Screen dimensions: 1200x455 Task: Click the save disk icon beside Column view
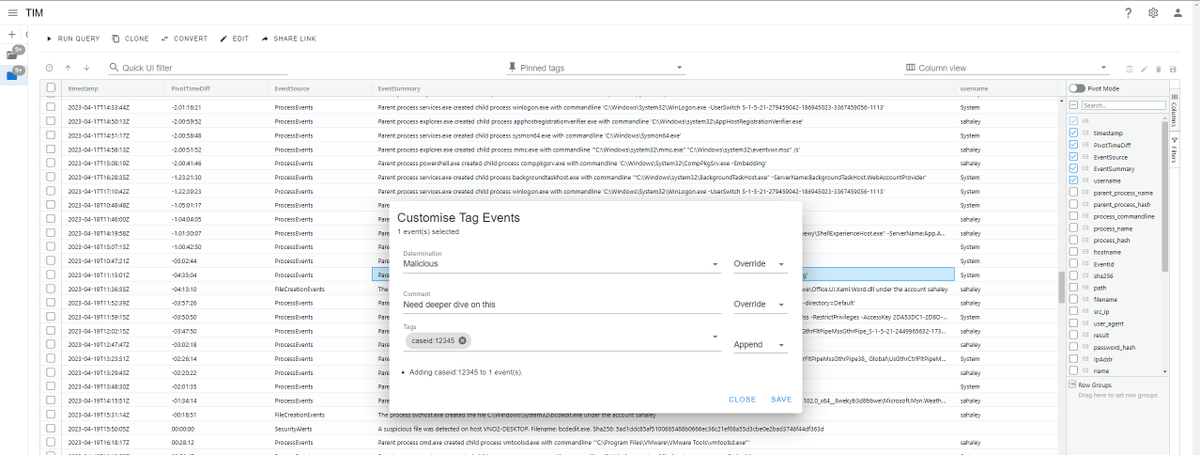click(x=1171, y=68)
